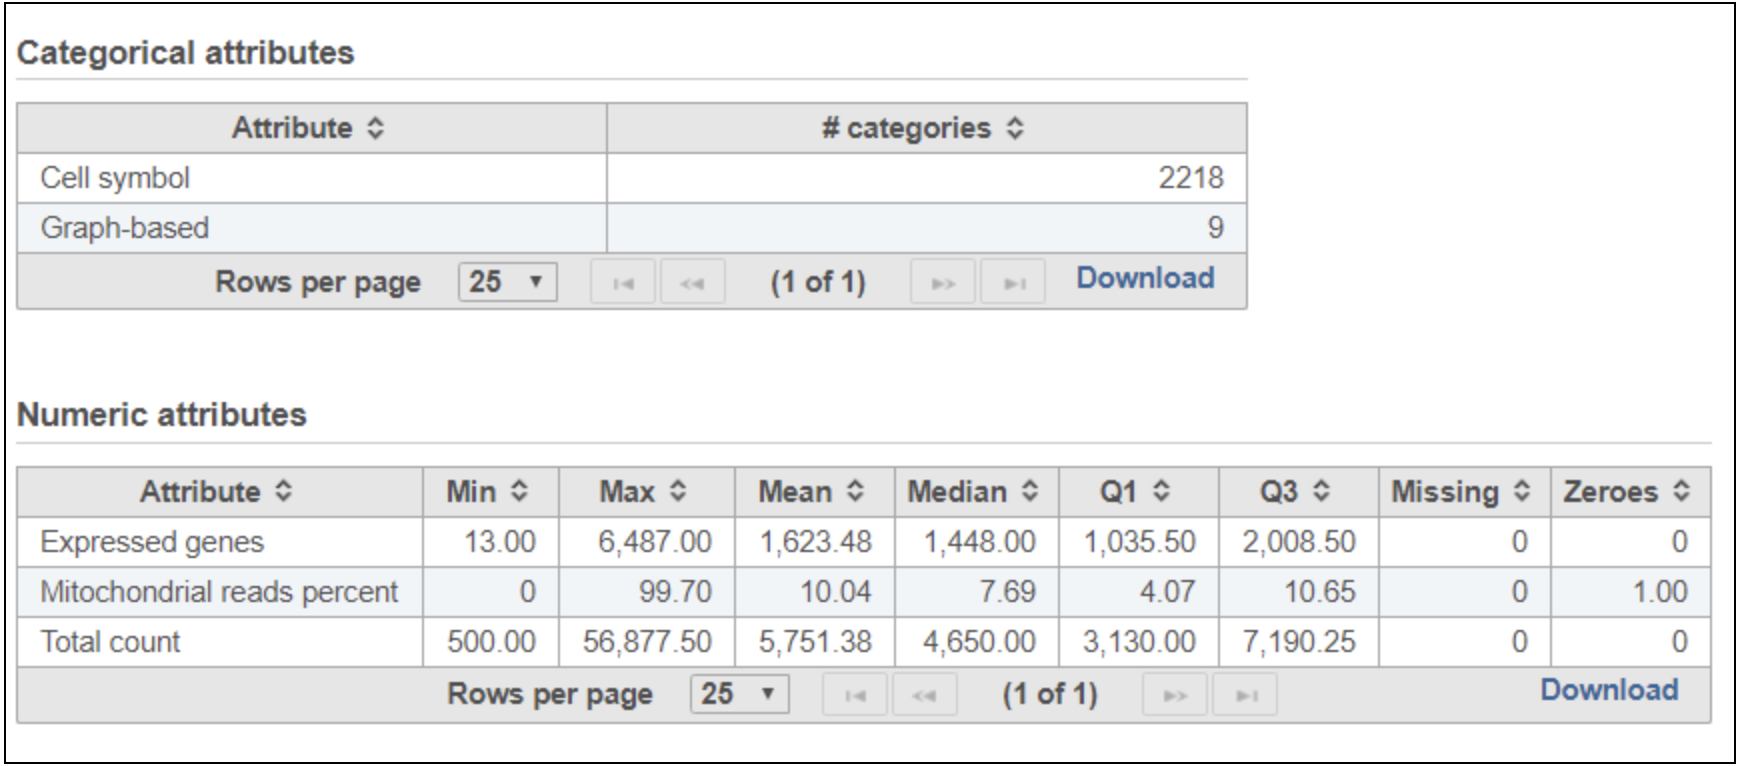
Task: Download the categorical attributes table
Action: click(x=1144, y=278)
